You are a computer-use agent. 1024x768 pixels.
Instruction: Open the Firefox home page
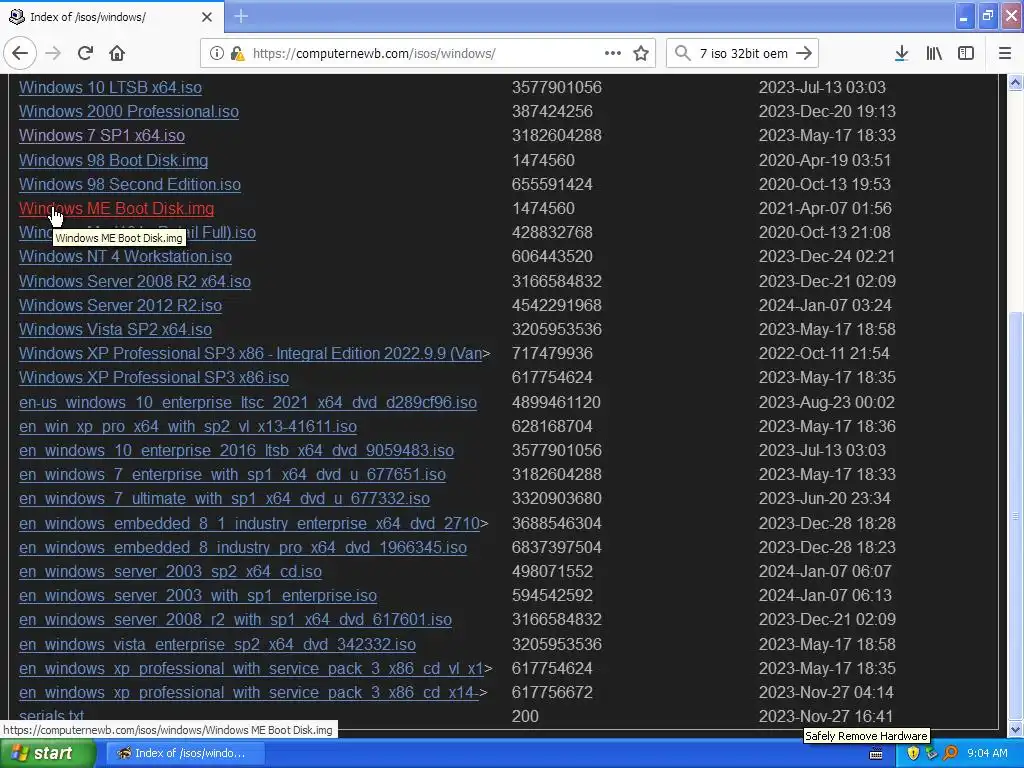[117, 54]
